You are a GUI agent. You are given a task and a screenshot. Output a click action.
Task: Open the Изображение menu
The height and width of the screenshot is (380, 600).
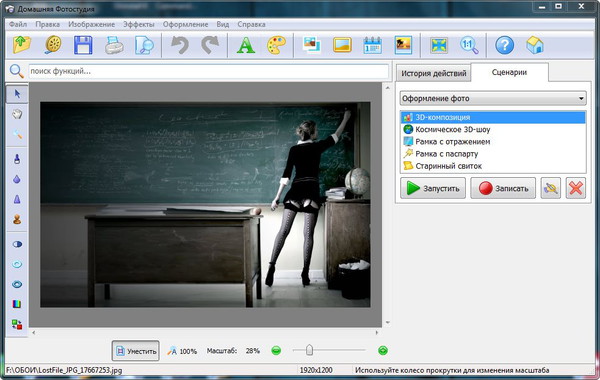[91, 24]
